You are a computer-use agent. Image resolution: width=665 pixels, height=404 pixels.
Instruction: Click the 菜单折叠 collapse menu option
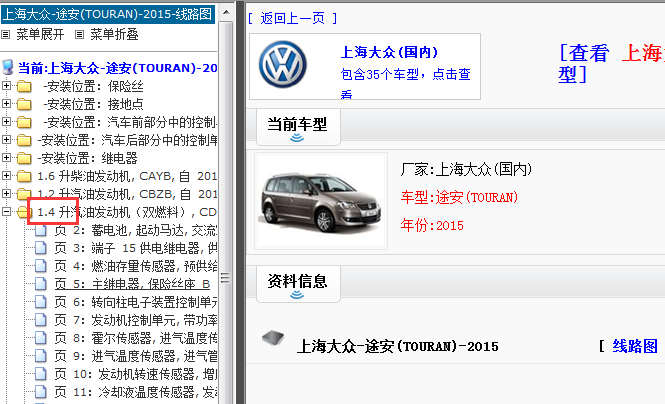pyautogui.click(x=114, y=34)
